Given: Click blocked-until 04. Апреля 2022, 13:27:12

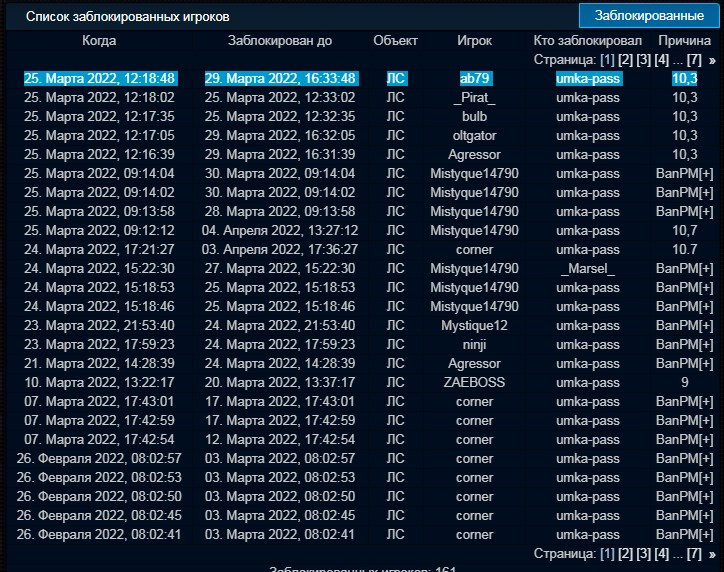Looking at the screenshot, I should tap(280, 230).
